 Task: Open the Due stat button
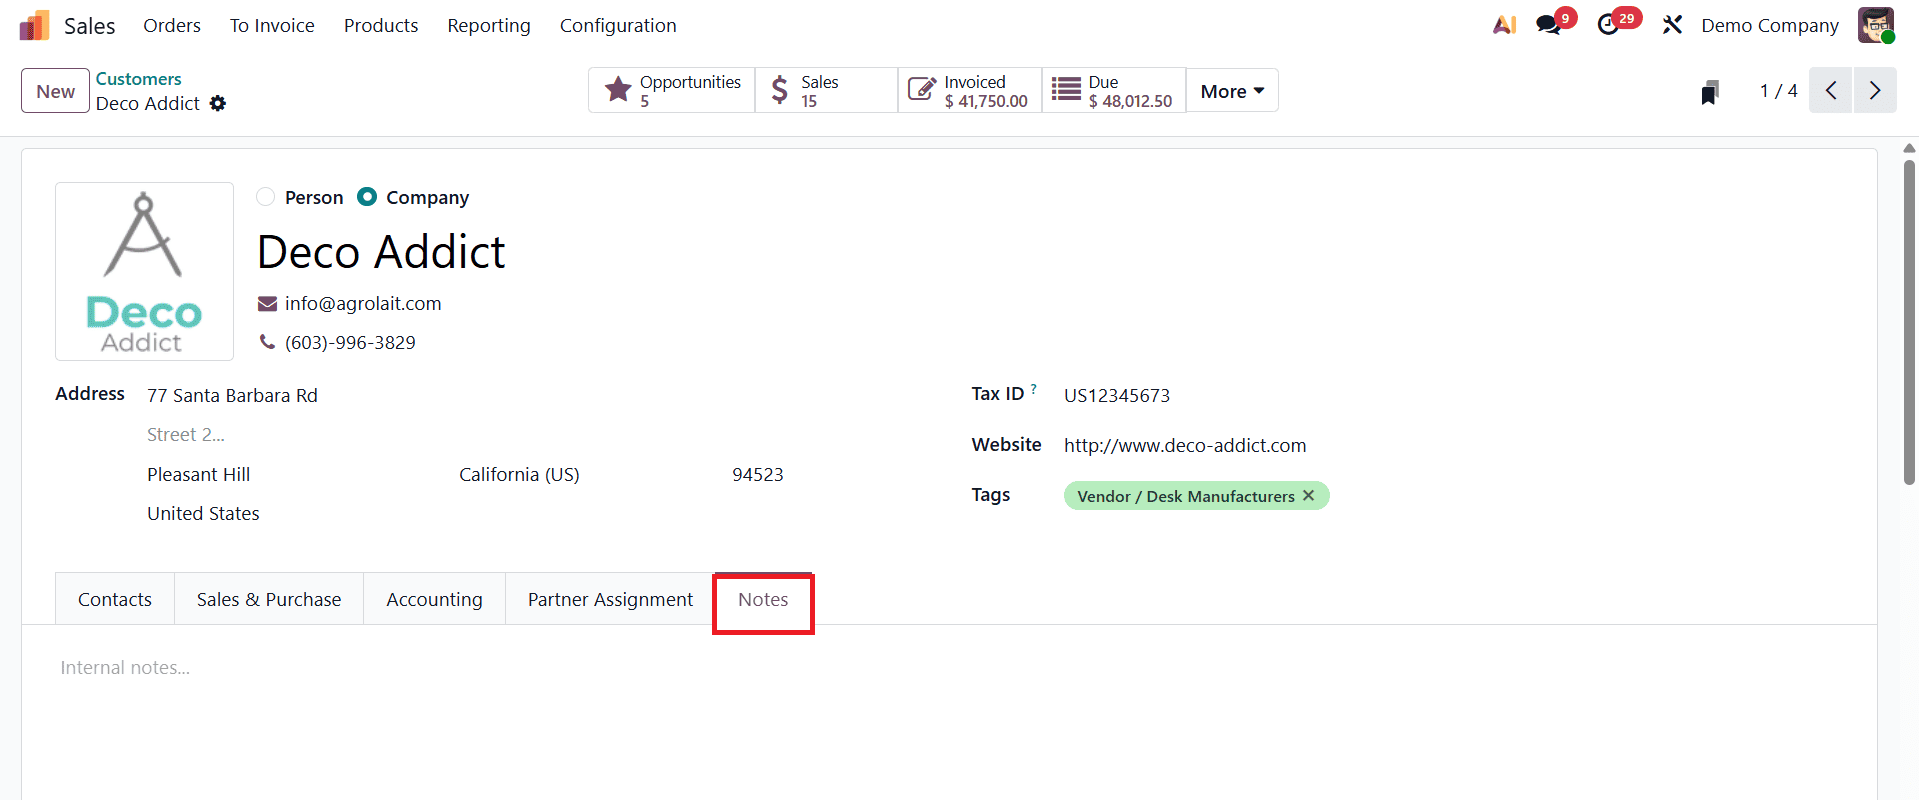pyautogui.click(x=1114, y=91)
